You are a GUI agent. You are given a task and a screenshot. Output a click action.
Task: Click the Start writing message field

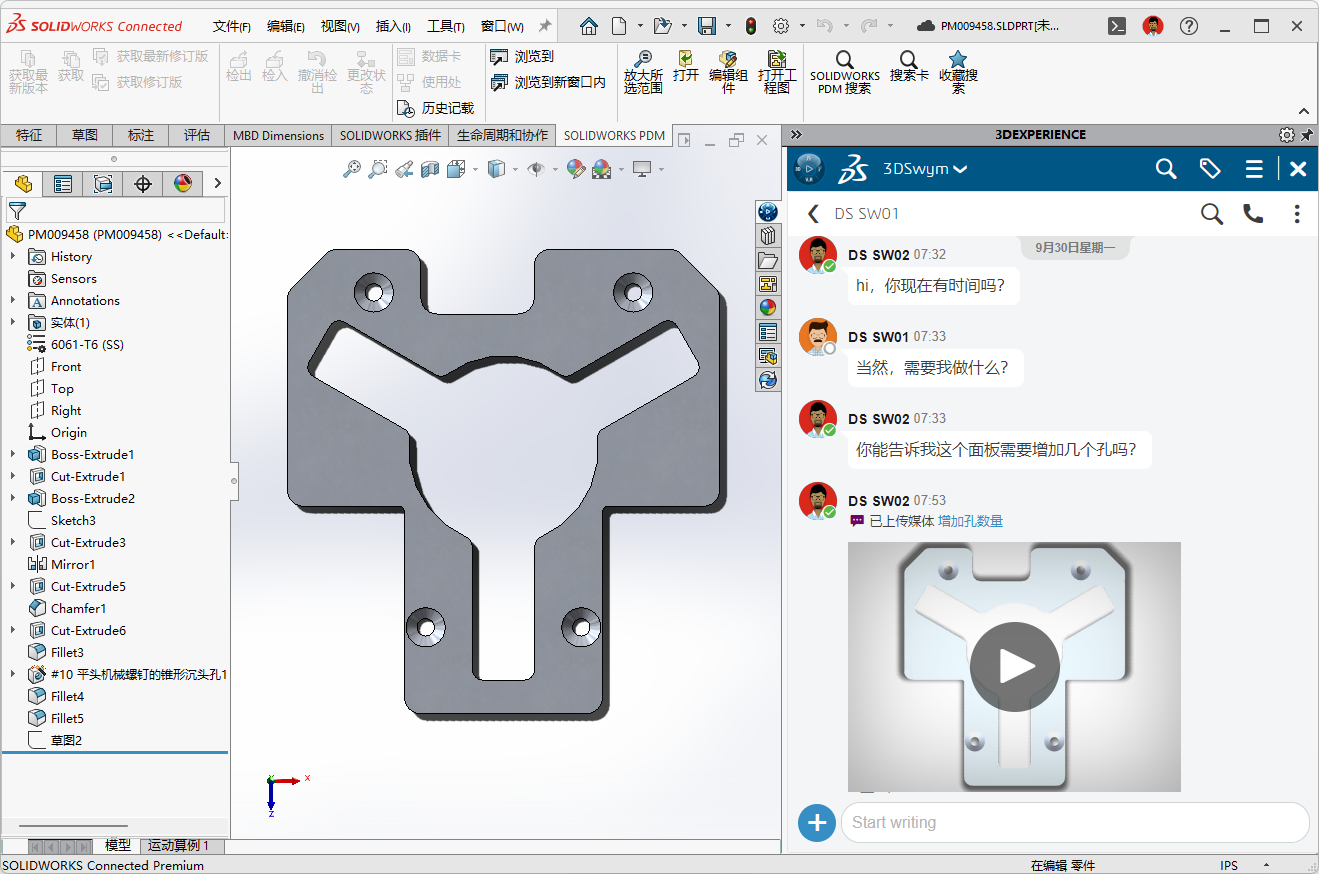pyautogui.click(x=1075, y=823)
